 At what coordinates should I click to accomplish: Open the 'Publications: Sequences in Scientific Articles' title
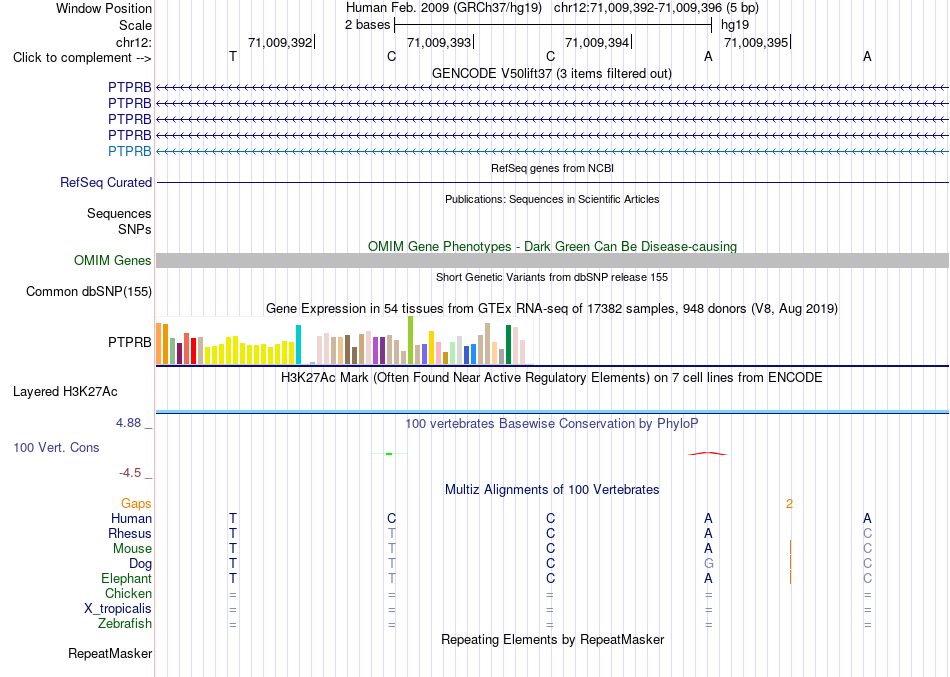[552, 199]
